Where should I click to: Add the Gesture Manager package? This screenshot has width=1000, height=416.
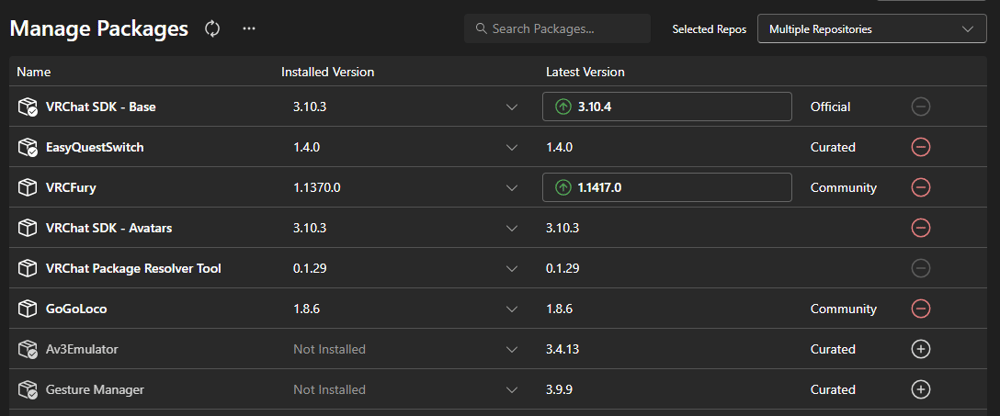click(920, 389)
